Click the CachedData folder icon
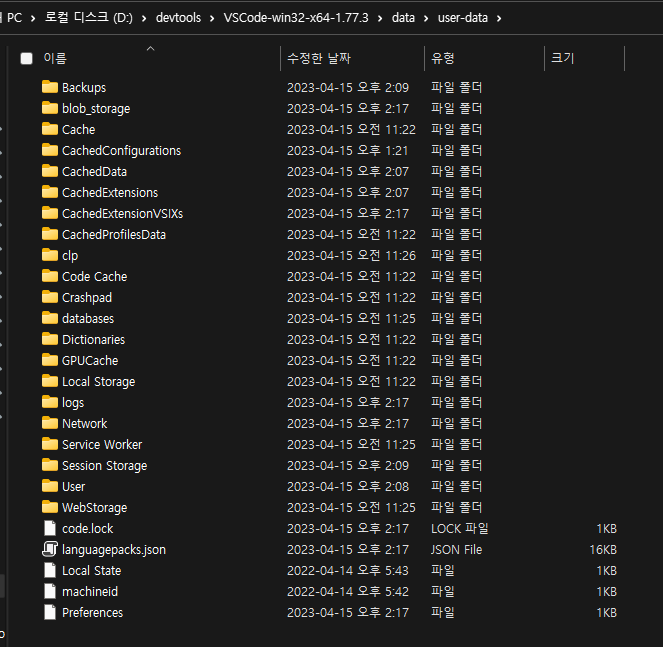Viewport: 663px width, 647px height. click(x=50, y=171)
